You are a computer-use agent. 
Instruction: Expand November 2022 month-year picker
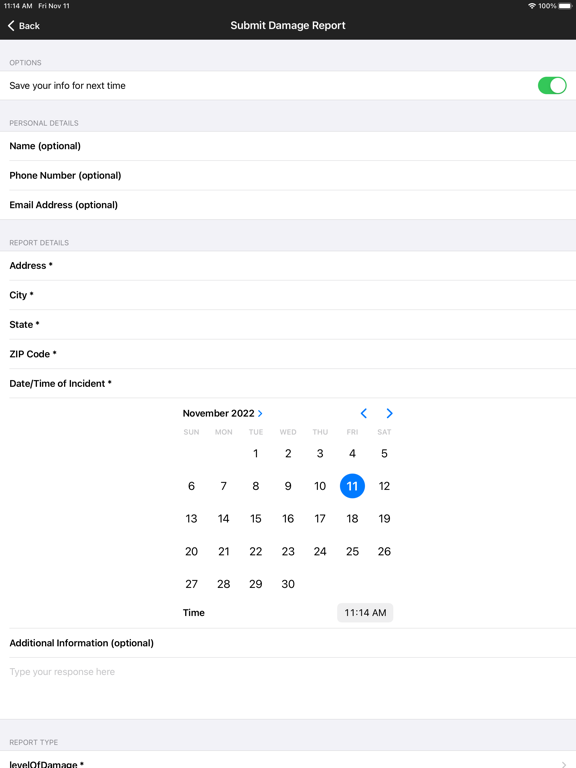click(223, 413)
